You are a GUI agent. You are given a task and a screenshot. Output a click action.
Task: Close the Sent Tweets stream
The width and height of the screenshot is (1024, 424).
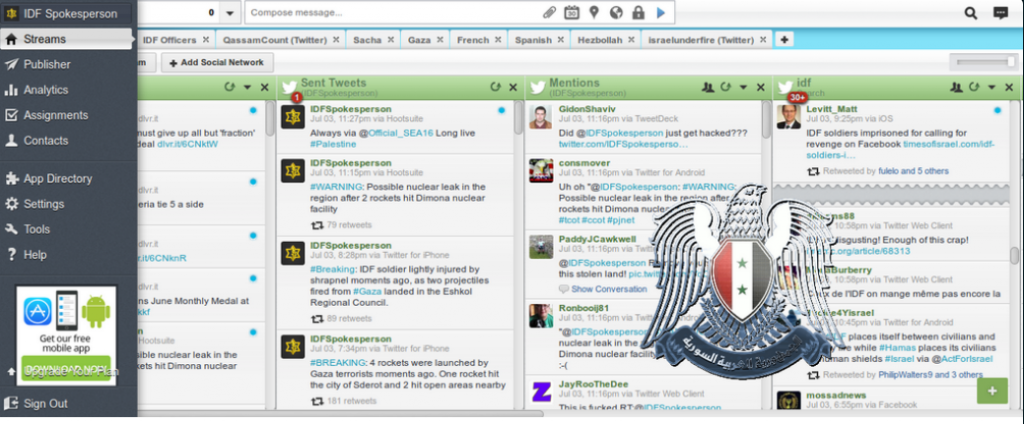click(513, 87)
